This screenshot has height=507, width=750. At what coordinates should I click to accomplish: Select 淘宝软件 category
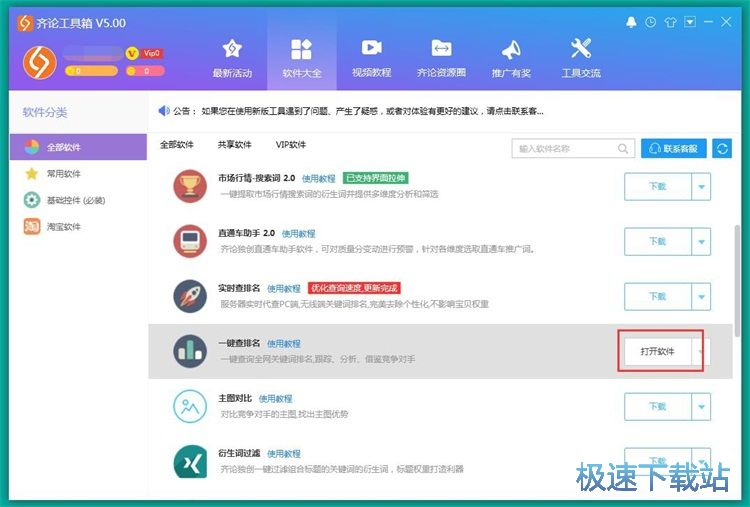tap(78, 226)
